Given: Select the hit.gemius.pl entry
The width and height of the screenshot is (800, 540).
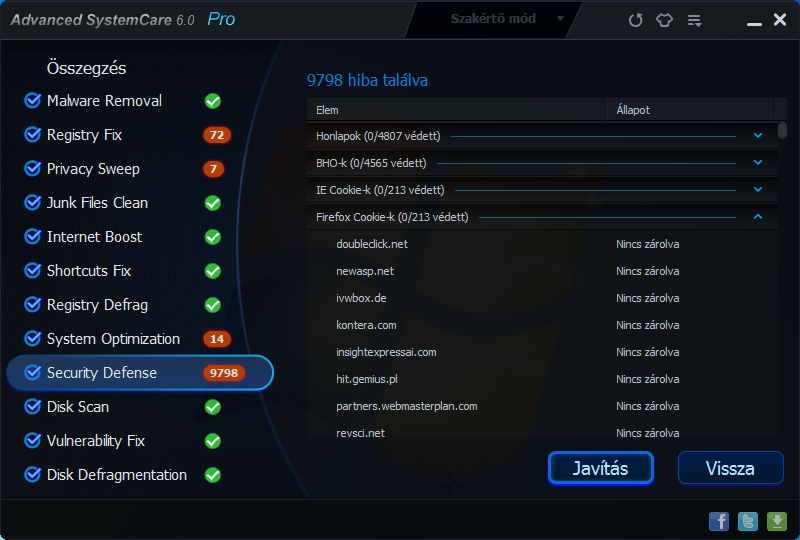Looking at the screenshot, I should (542, 379).
